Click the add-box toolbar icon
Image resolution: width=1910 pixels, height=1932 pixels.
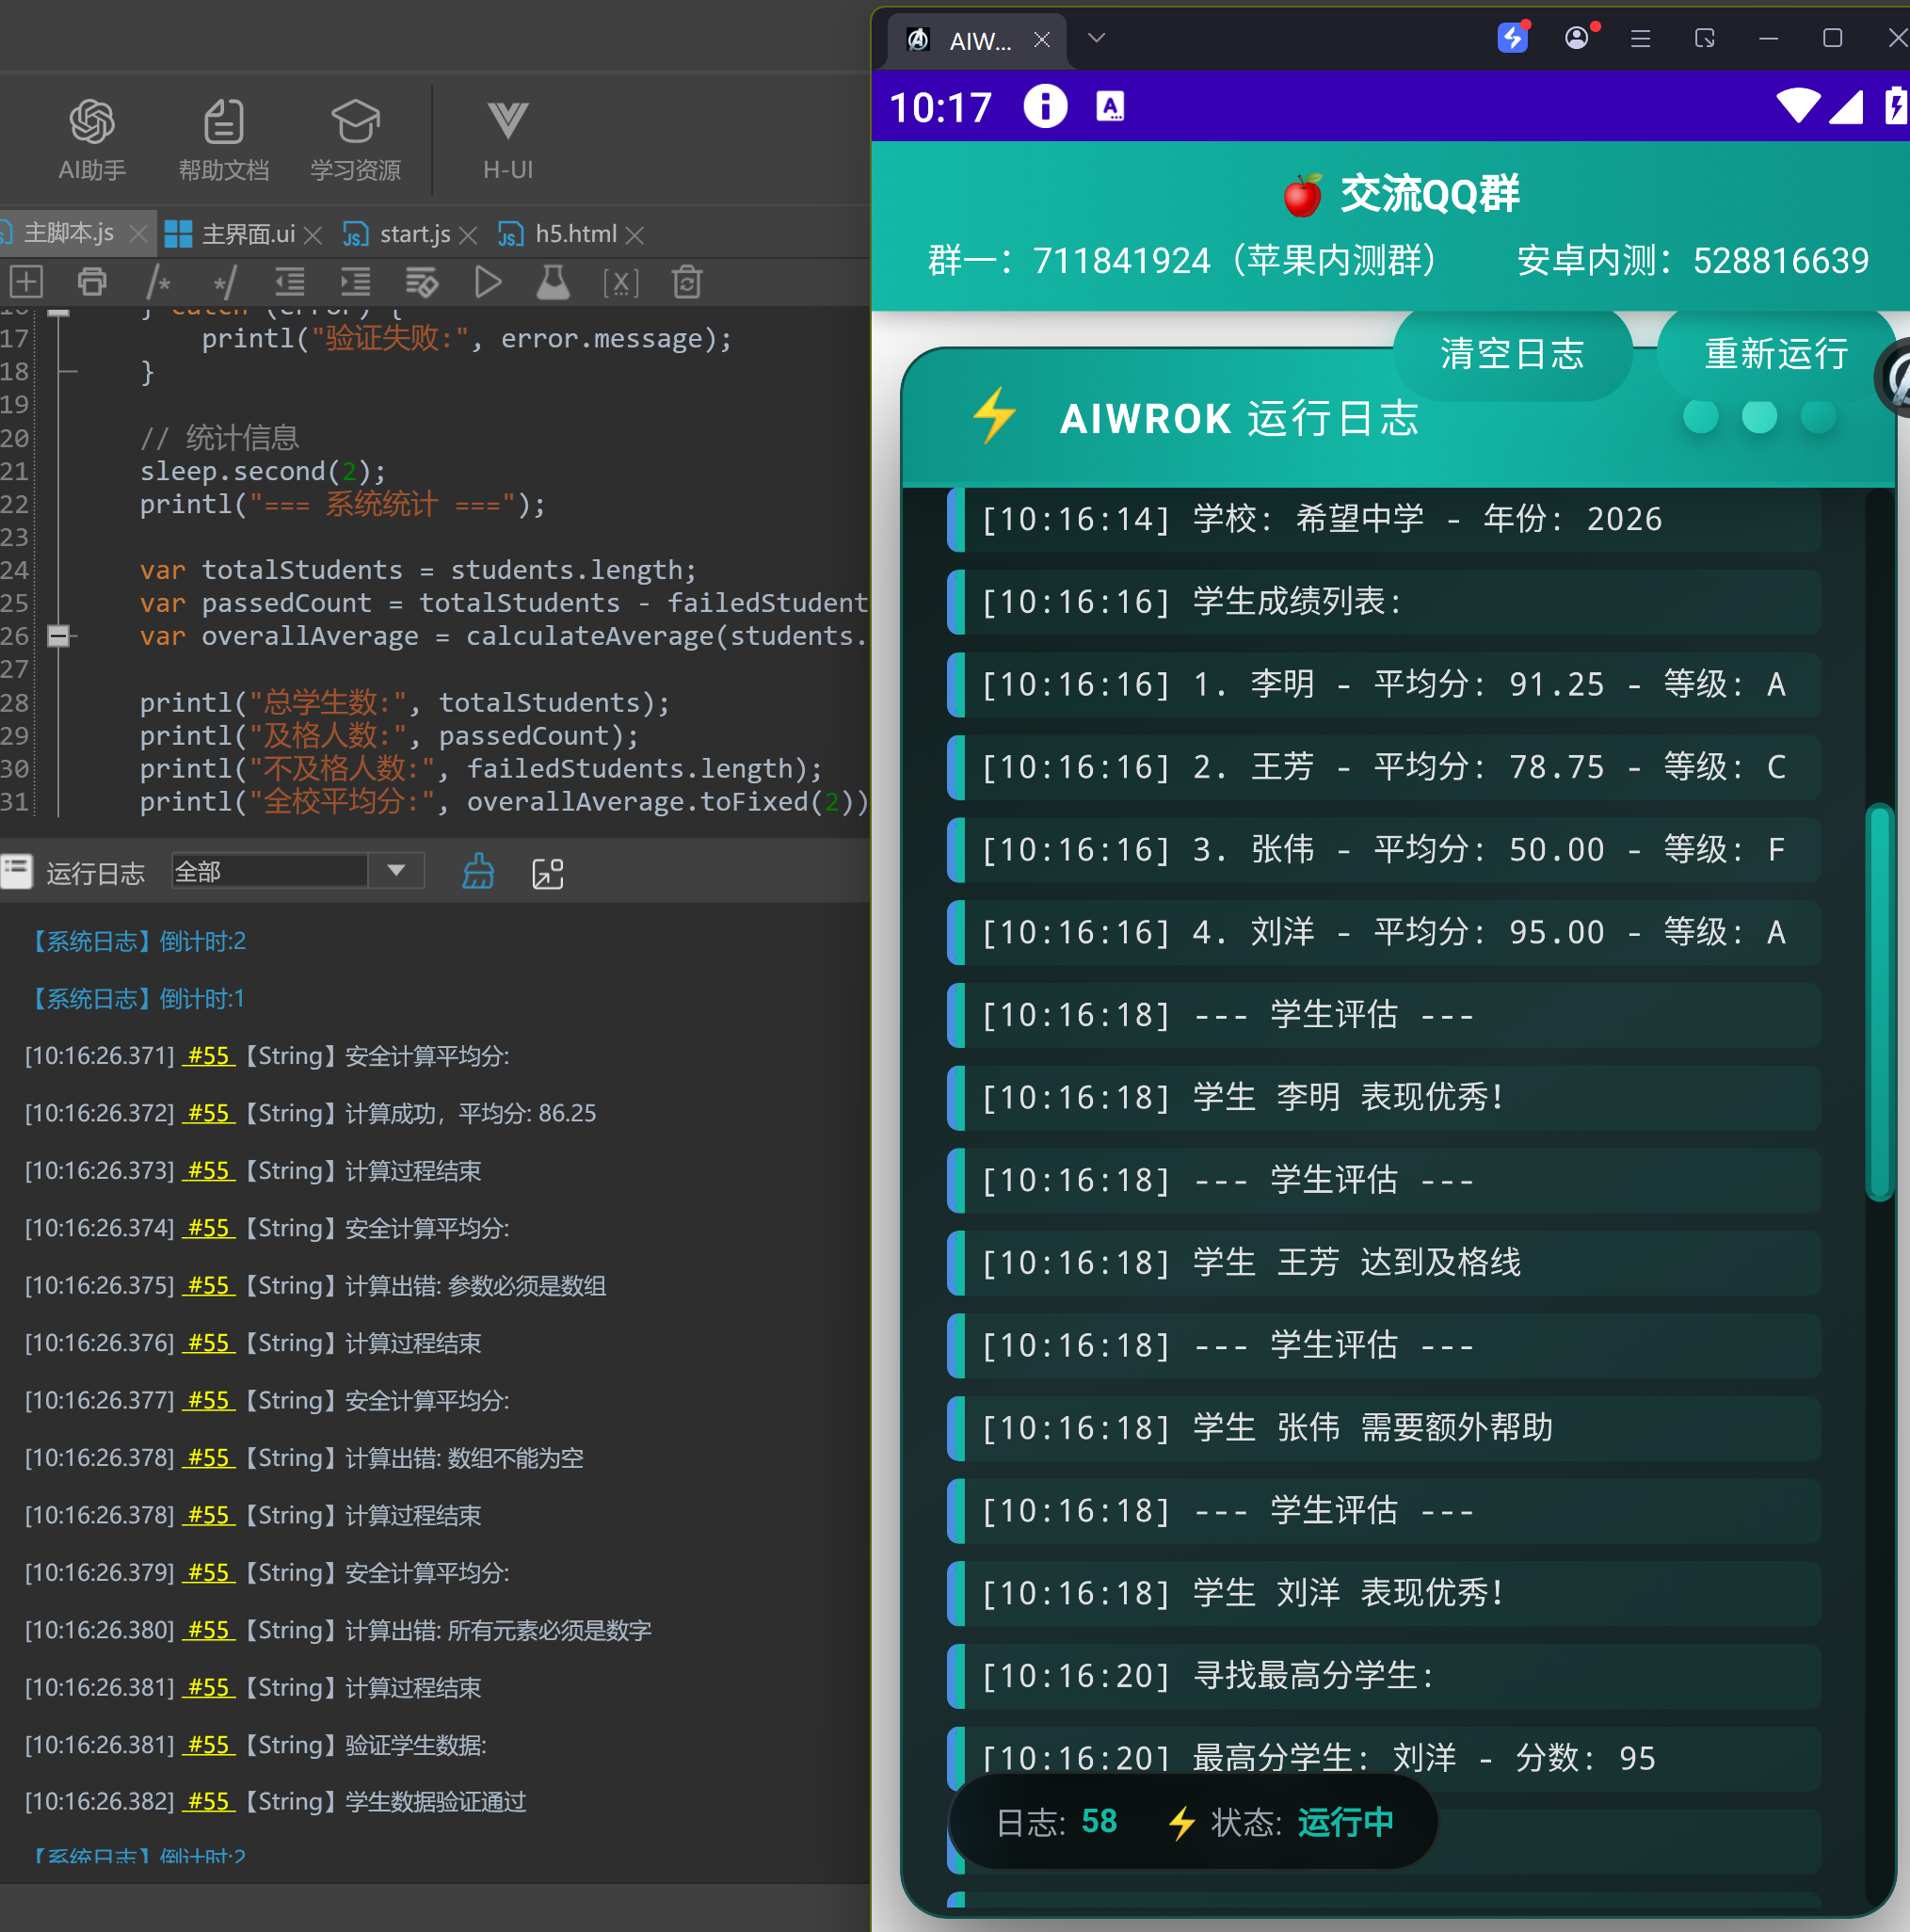coord(26,282)
